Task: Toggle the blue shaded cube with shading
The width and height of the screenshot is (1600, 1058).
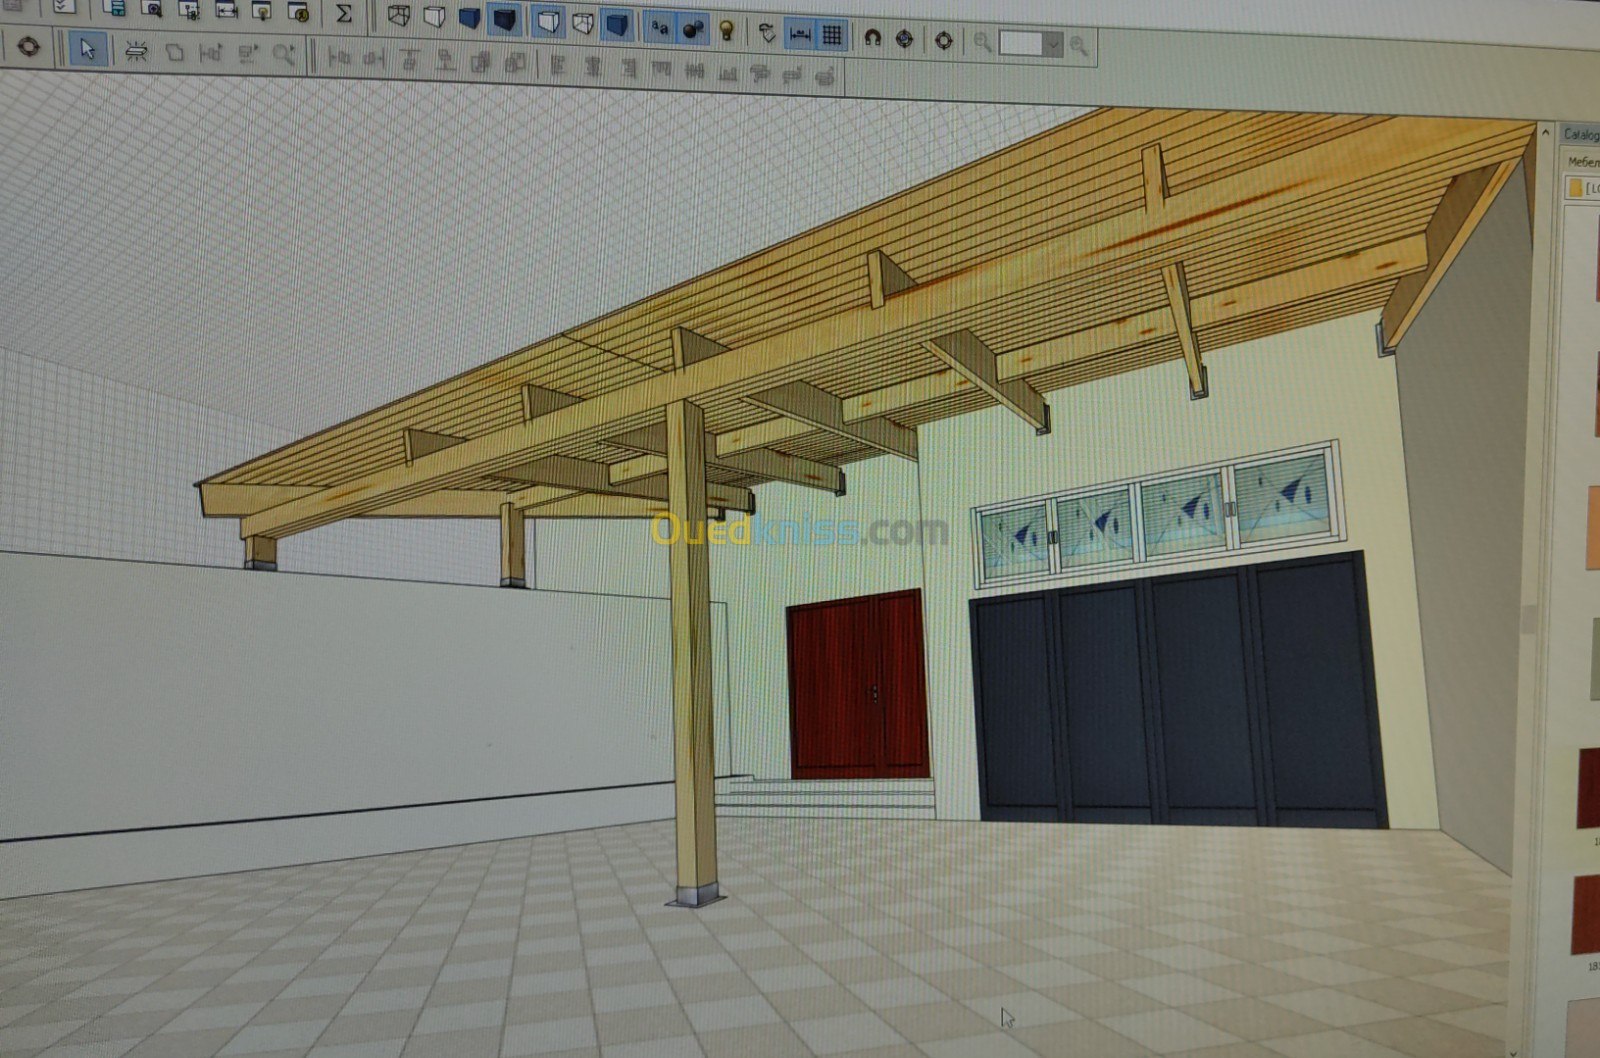Action: pyautogui.click(x=617, y=25)
